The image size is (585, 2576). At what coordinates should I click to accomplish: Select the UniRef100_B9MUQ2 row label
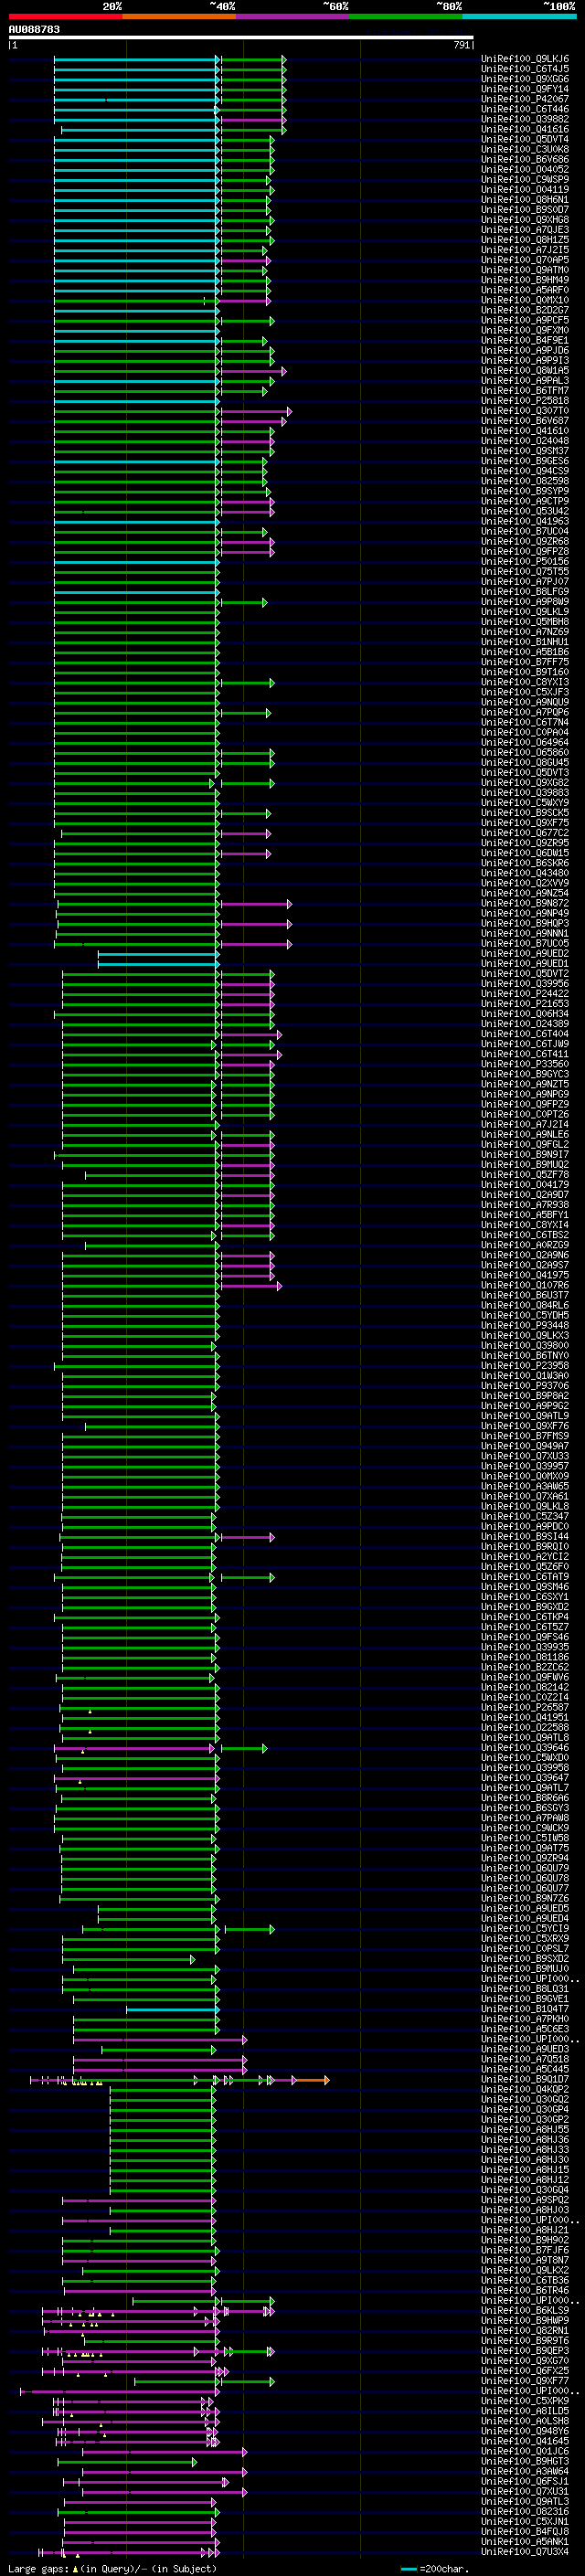[x=525, y=1165]
